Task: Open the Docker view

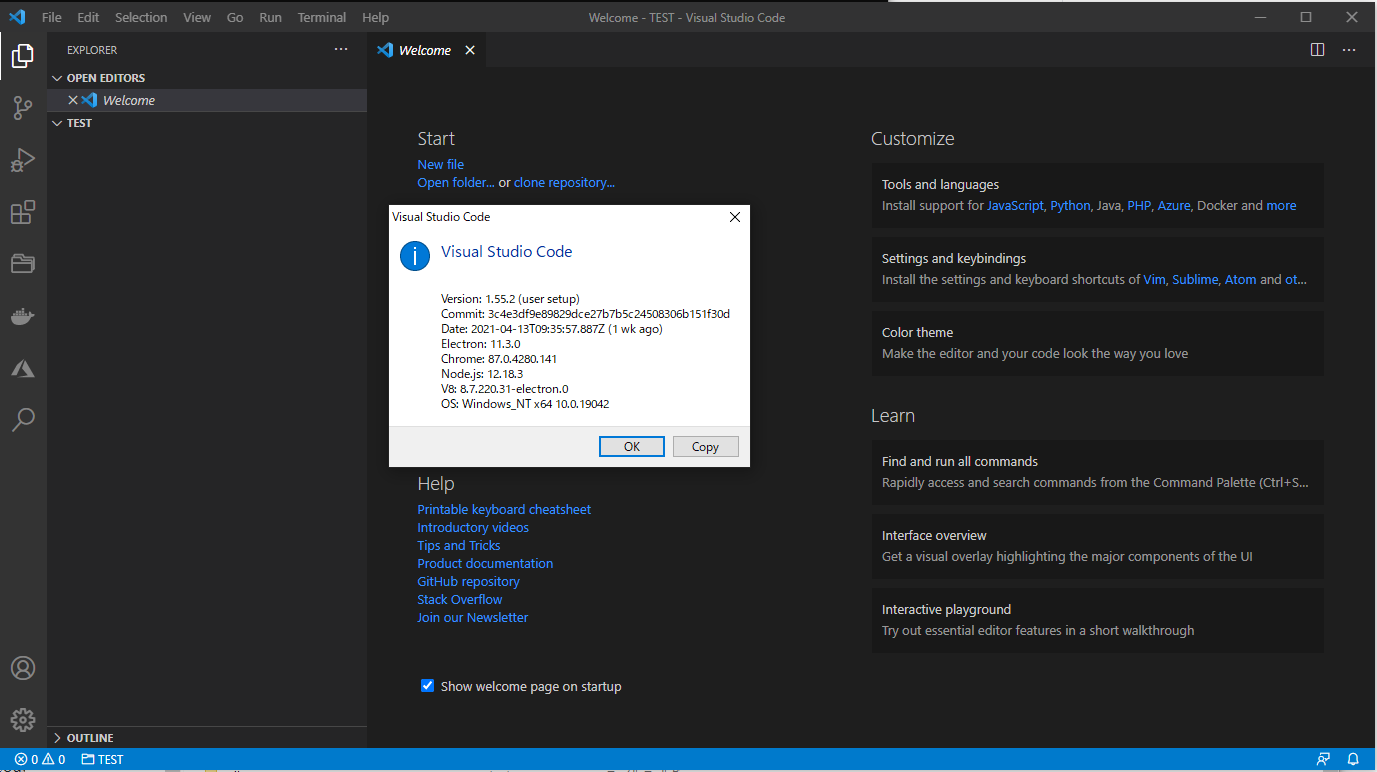Action: [23, 316]
